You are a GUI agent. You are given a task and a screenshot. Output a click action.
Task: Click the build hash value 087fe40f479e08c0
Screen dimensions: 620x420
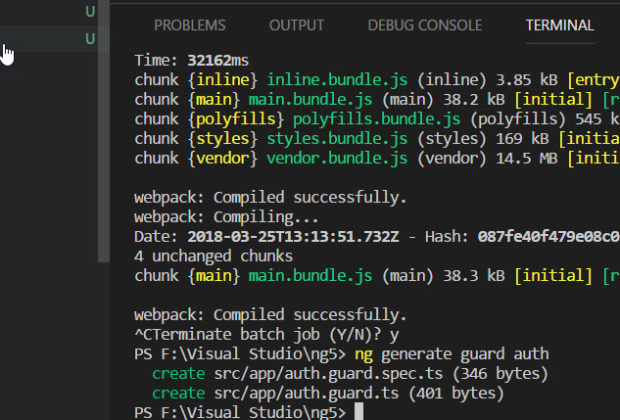(548, 236)
